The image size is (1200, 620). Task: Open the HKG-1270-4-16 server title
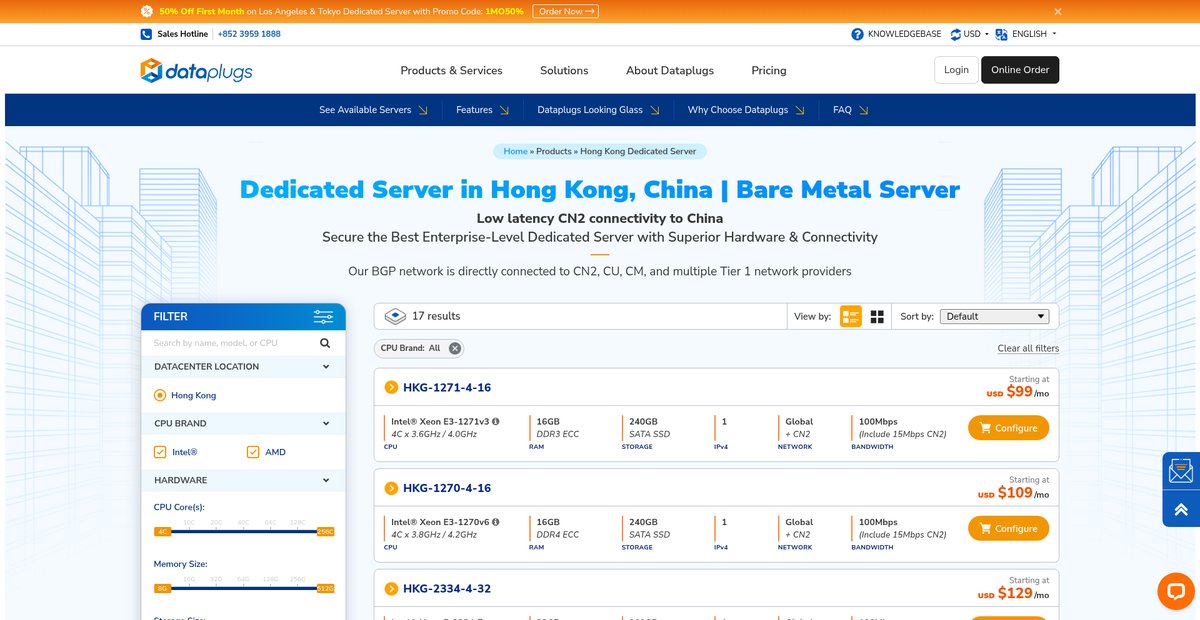pos(447,488)
